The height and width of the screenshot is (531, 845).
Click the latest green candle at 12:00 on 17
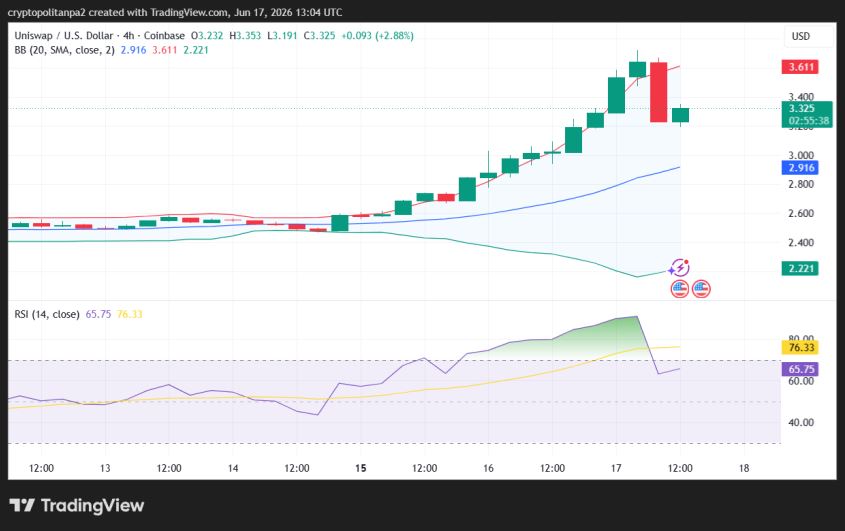coord(680,115)
